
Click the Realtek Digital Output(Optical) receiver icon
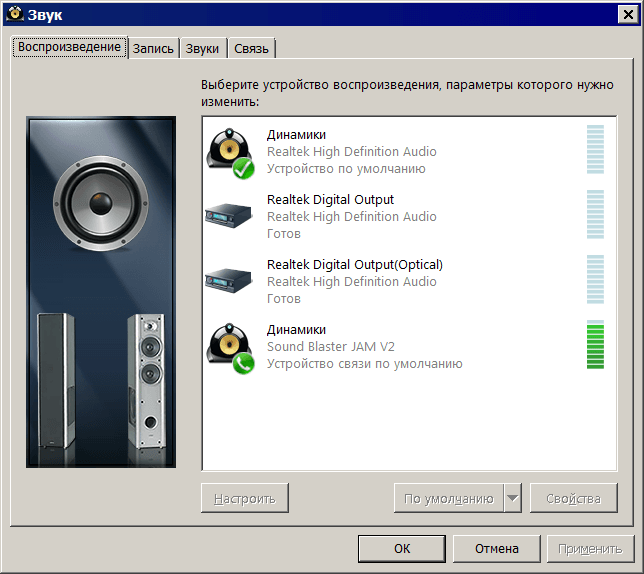point(228,280)
